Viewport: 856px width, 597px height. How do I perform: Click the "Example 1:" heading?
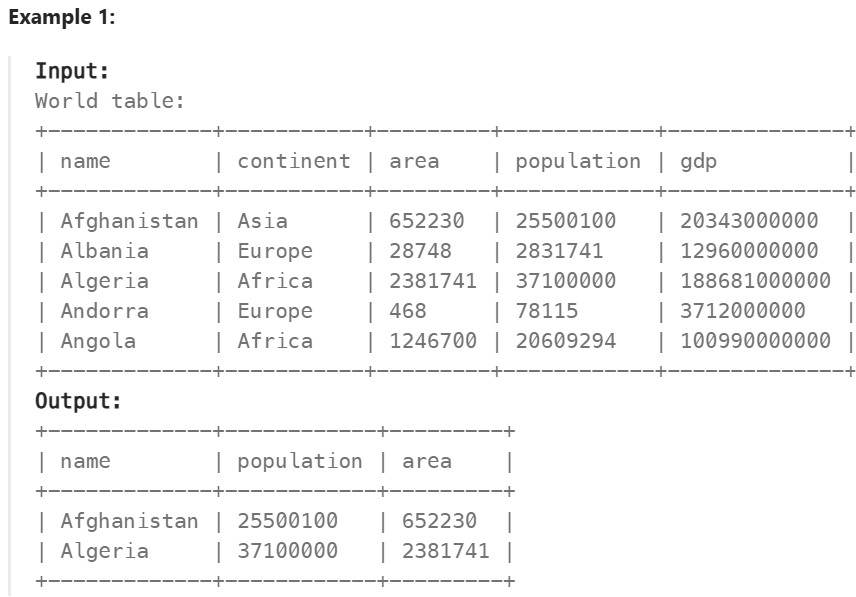click(62, 19)
